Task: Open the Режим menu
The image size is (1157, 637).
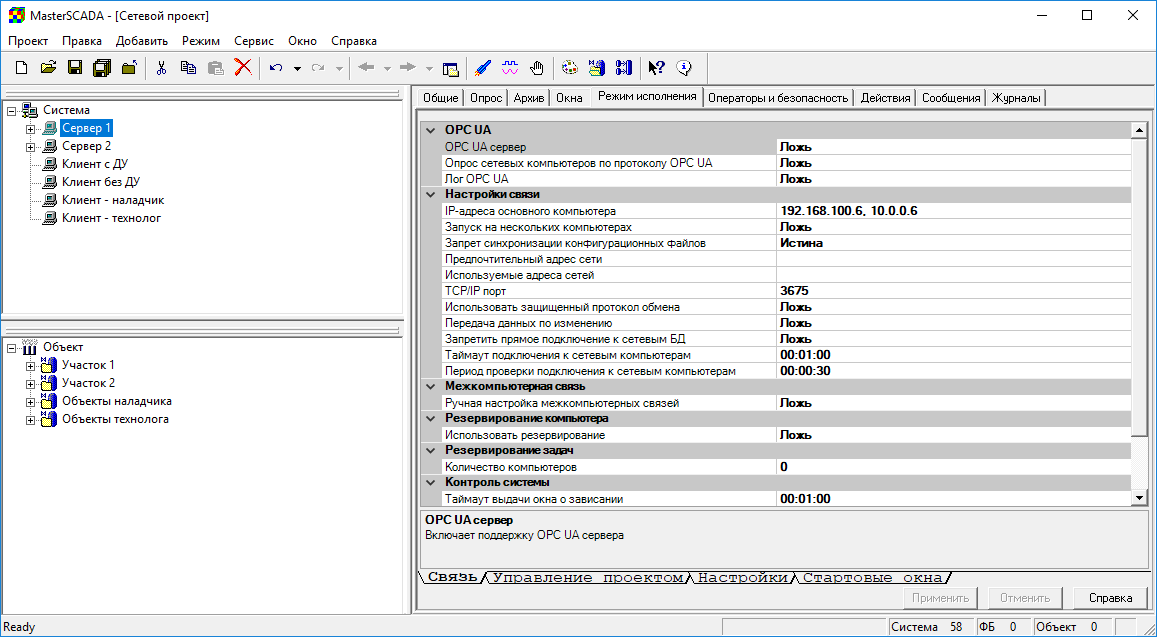Action: [x=201, y=41]
